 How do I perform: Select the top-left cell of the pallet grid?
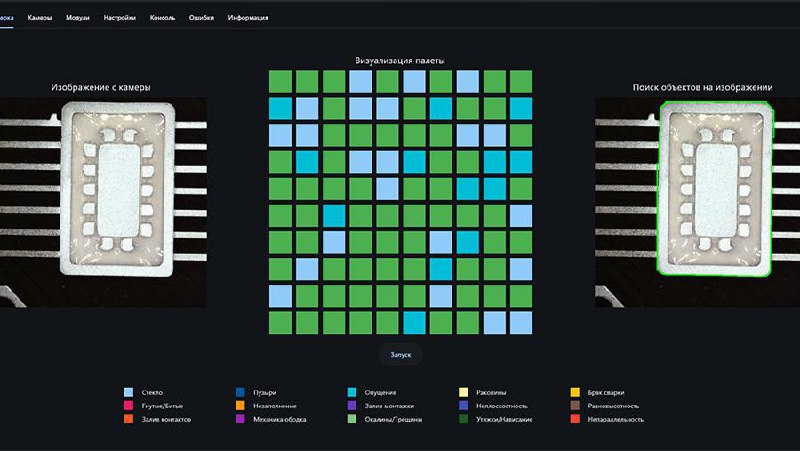pyautogui.click(x=280, y=81)
